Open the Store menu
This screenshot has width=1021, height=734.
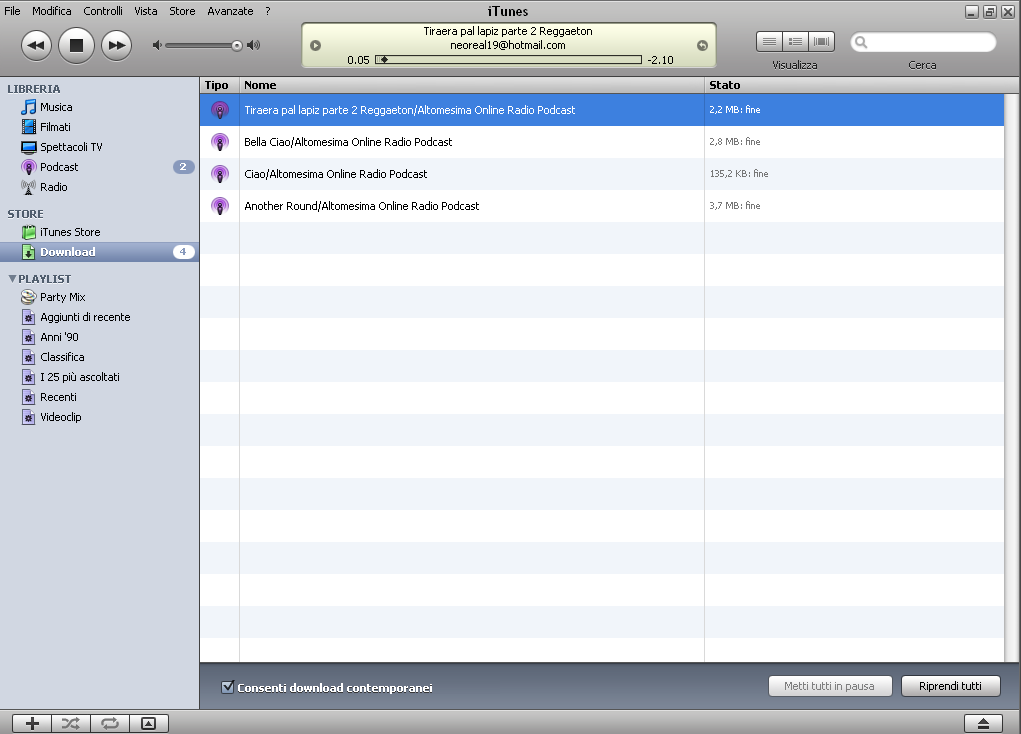[182, 11]
